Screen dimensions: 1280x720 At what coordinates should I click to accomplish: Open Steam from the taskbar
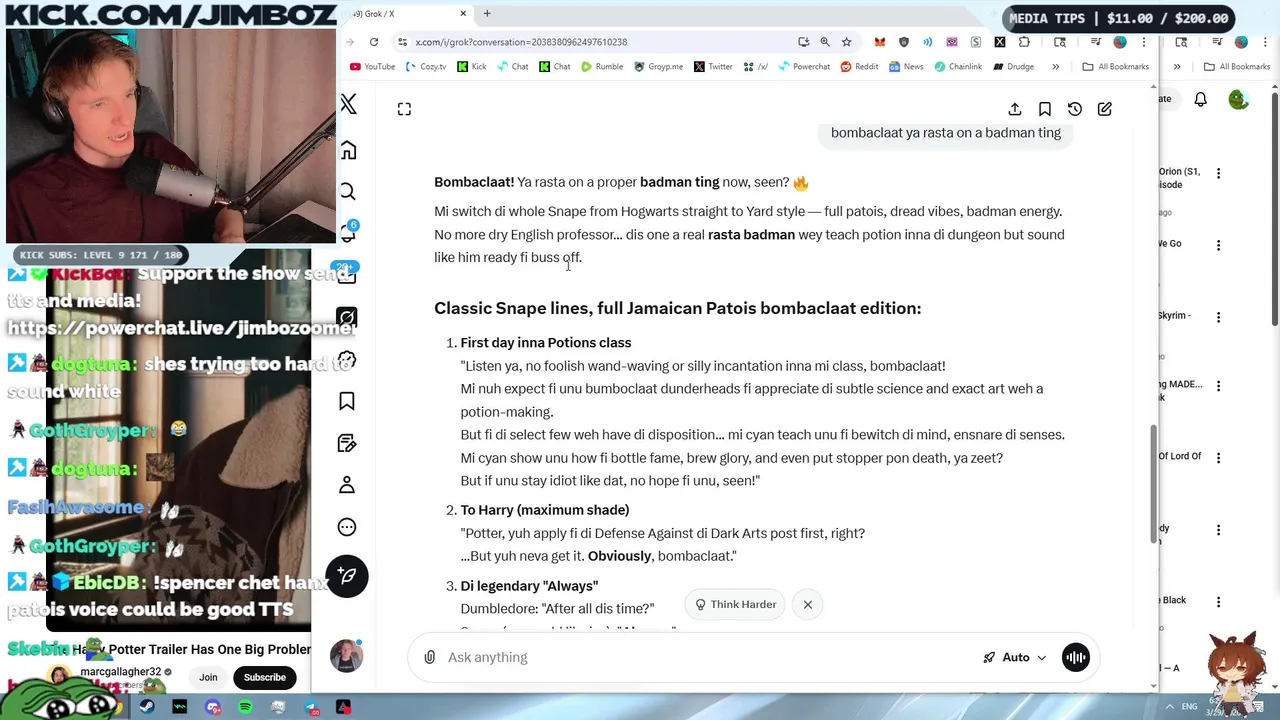(147, 707)
